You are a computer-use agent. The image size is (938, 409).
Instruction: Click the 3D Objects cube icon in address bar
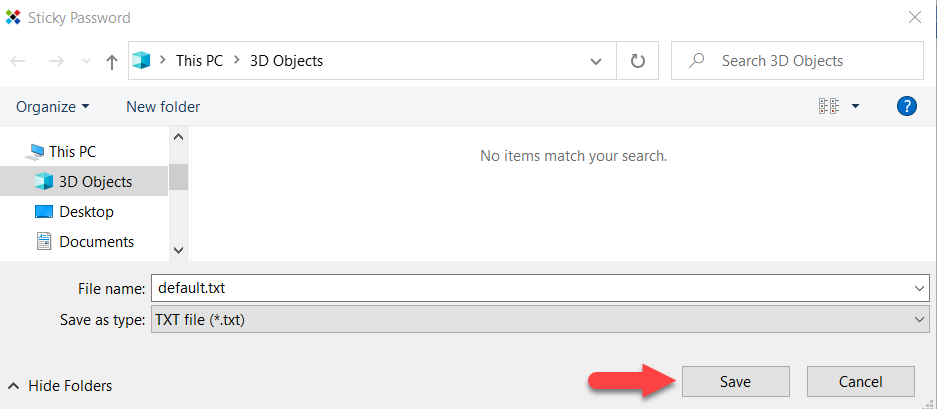click(142, 60)
